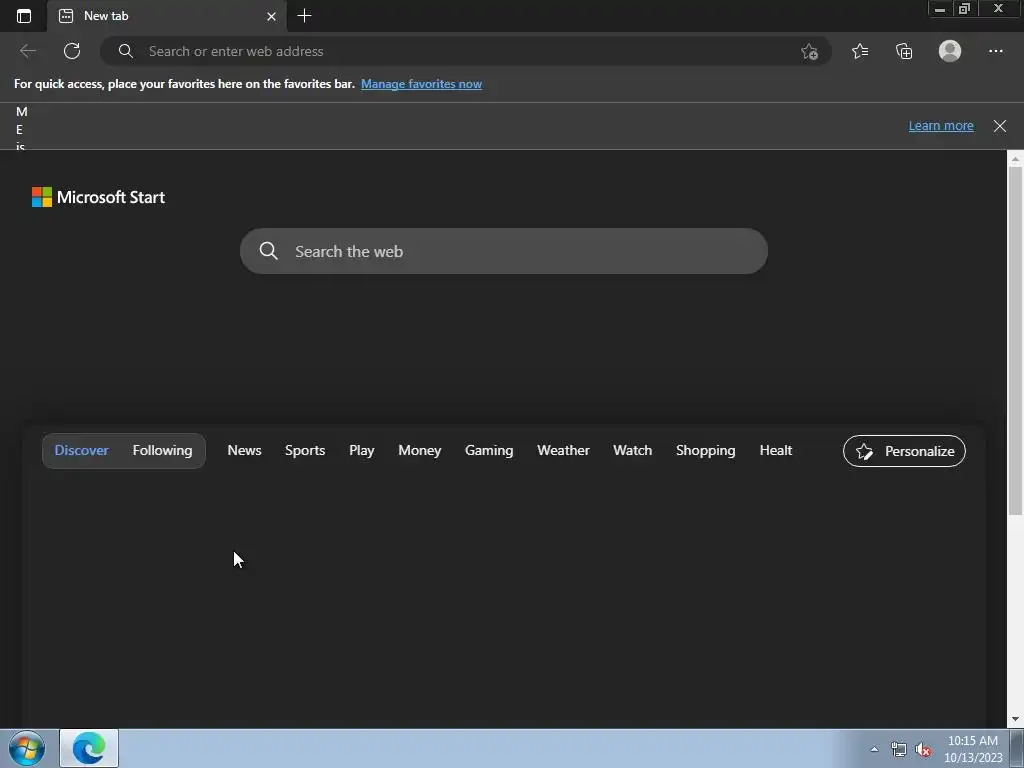
Task: Click the scrollbar up arrow
Action: tap(1015, 158)
